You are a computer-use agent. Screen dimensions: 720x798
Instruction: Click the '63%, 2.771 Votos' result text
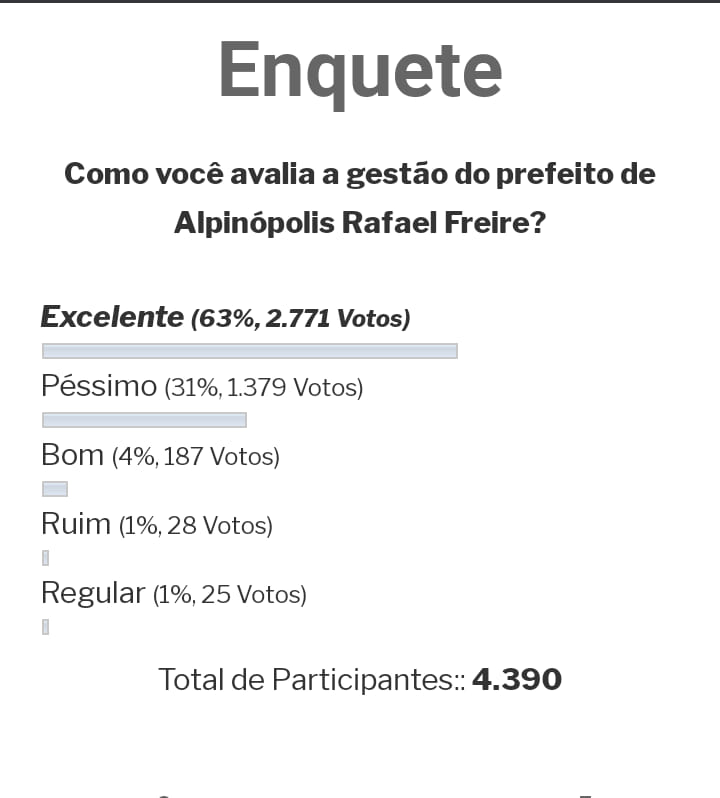(x=301, y=319)
